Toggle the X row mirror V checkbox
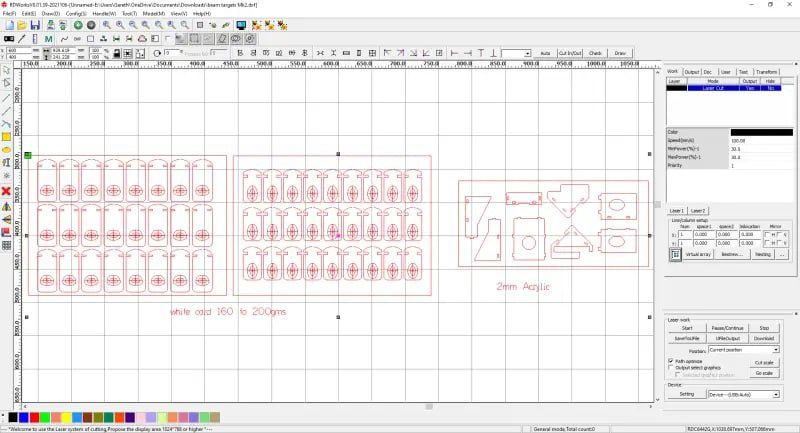 tap(780, 235)
